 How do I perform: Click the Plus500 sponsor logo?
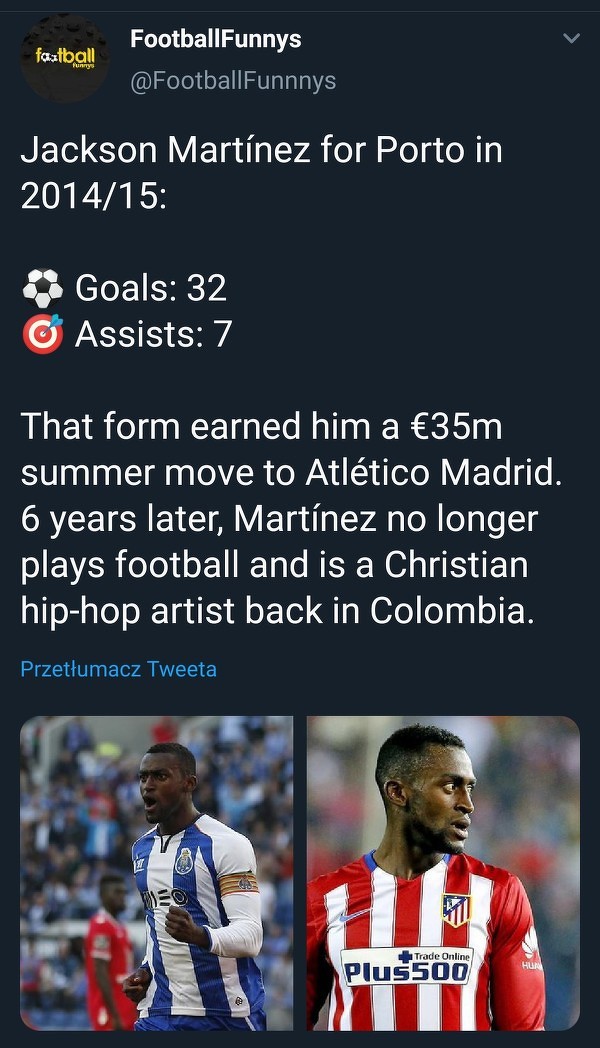406,966
